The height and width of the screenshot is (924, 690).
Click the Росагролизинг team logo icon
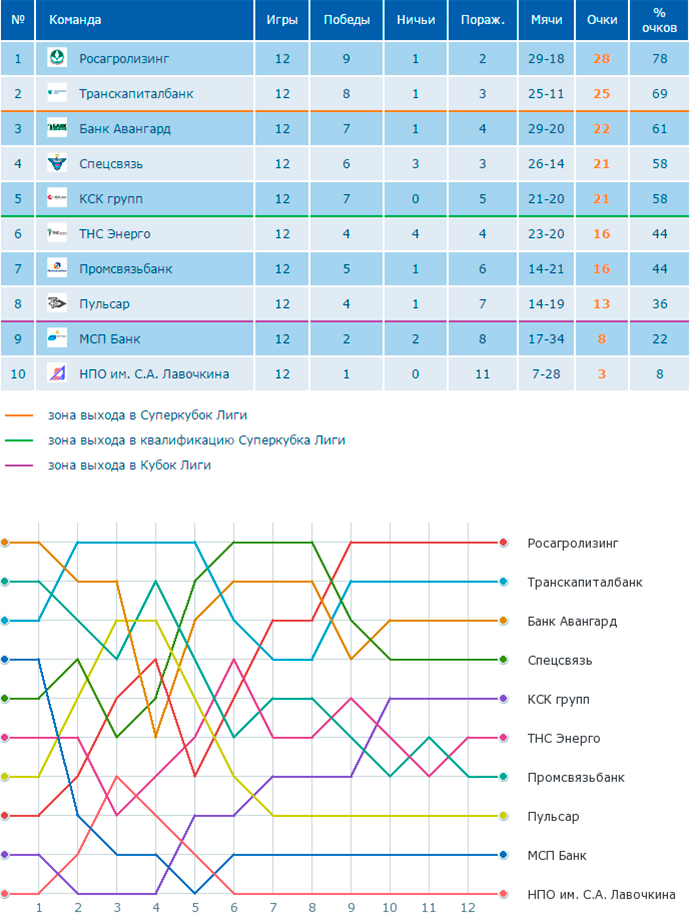(57, 58)
